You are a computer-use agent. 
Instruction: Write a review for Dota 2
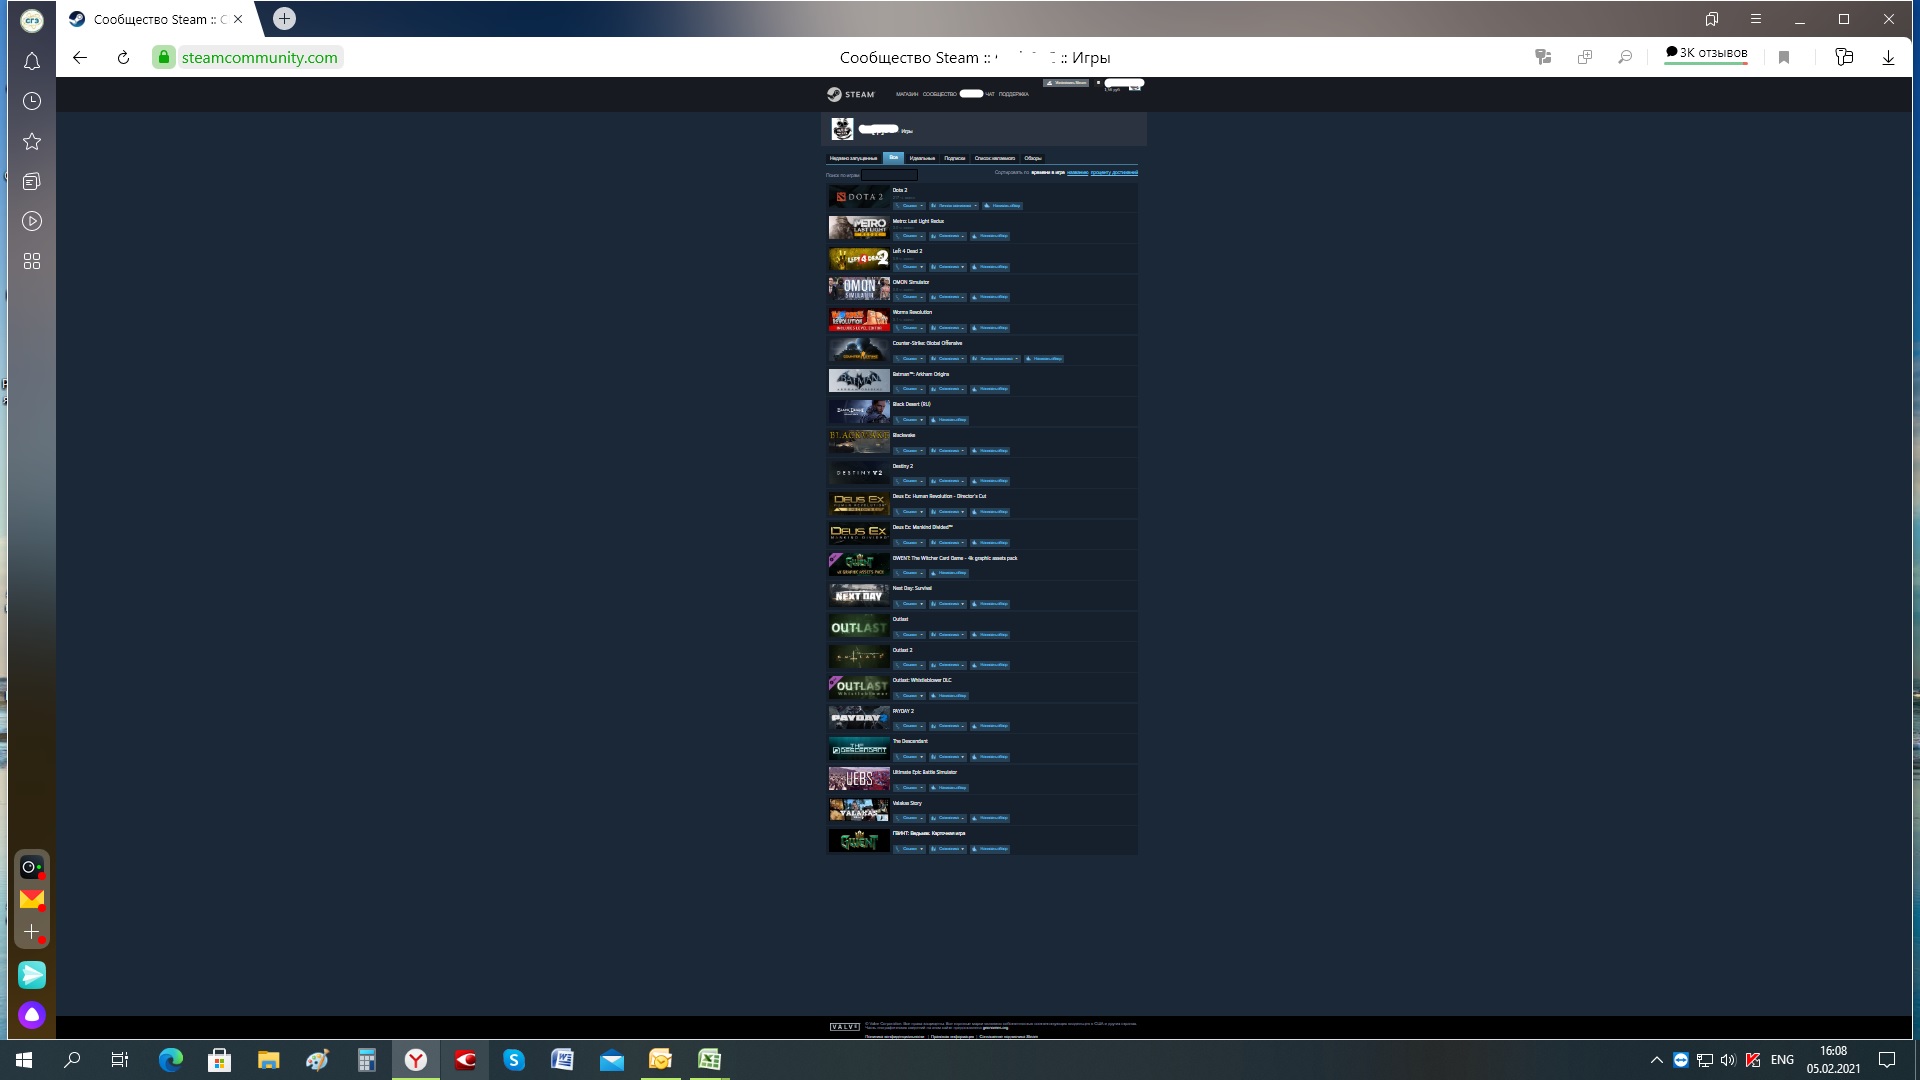[1002, 206]
